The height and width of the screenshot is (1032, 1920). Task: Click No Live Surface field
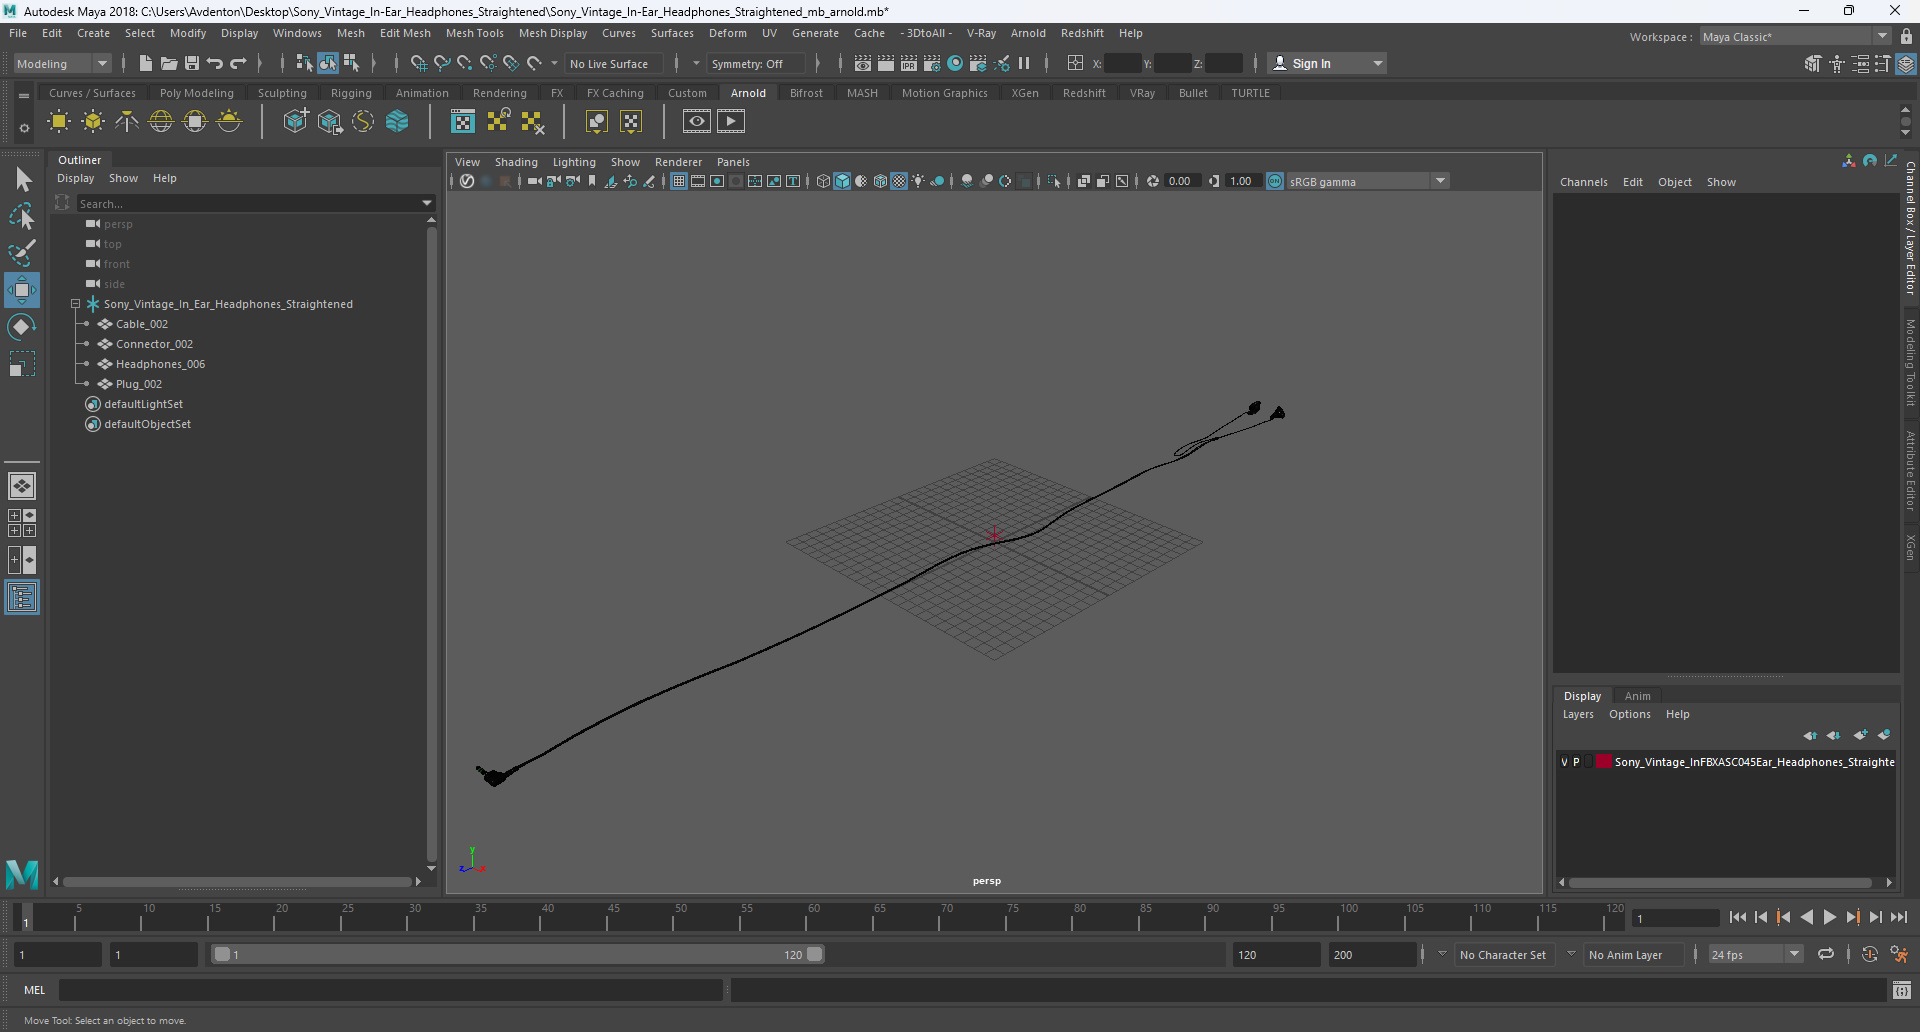[x=613, y=63]
